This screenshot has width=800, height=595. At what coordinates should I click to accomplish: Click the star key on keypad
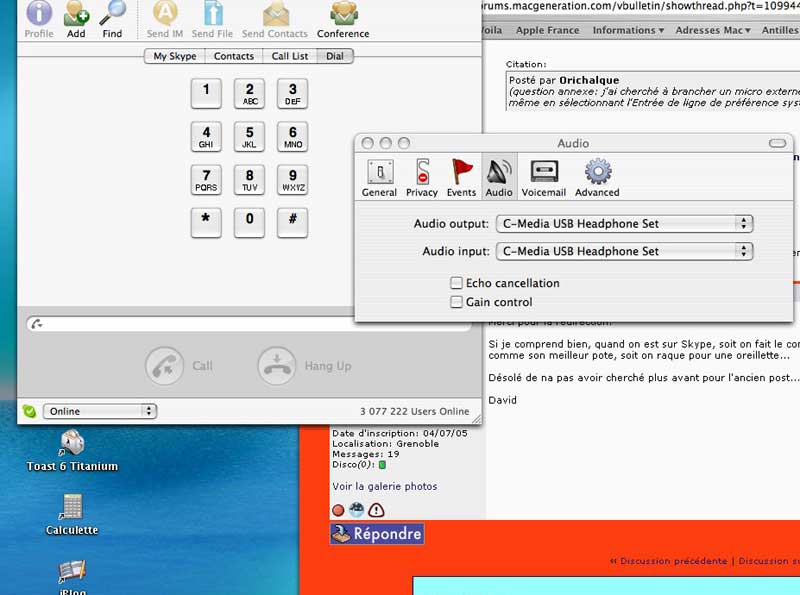click(206, 223)
